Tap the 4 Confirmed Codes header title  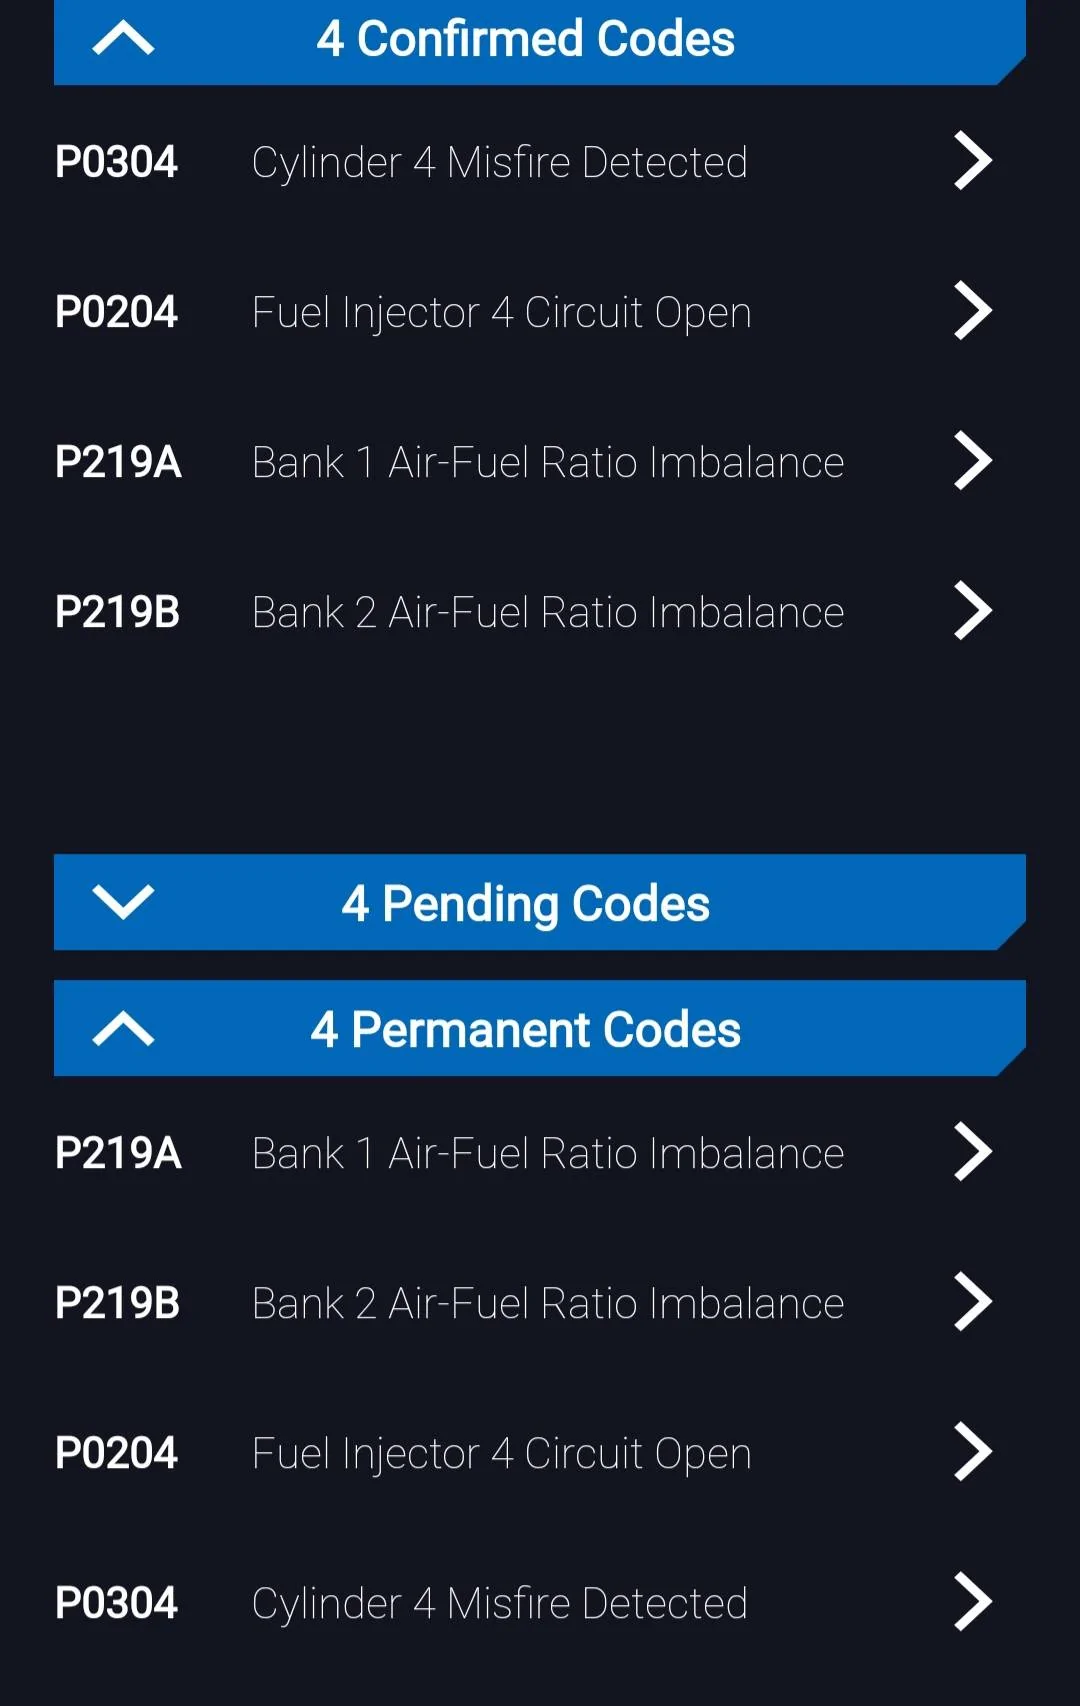526,39
